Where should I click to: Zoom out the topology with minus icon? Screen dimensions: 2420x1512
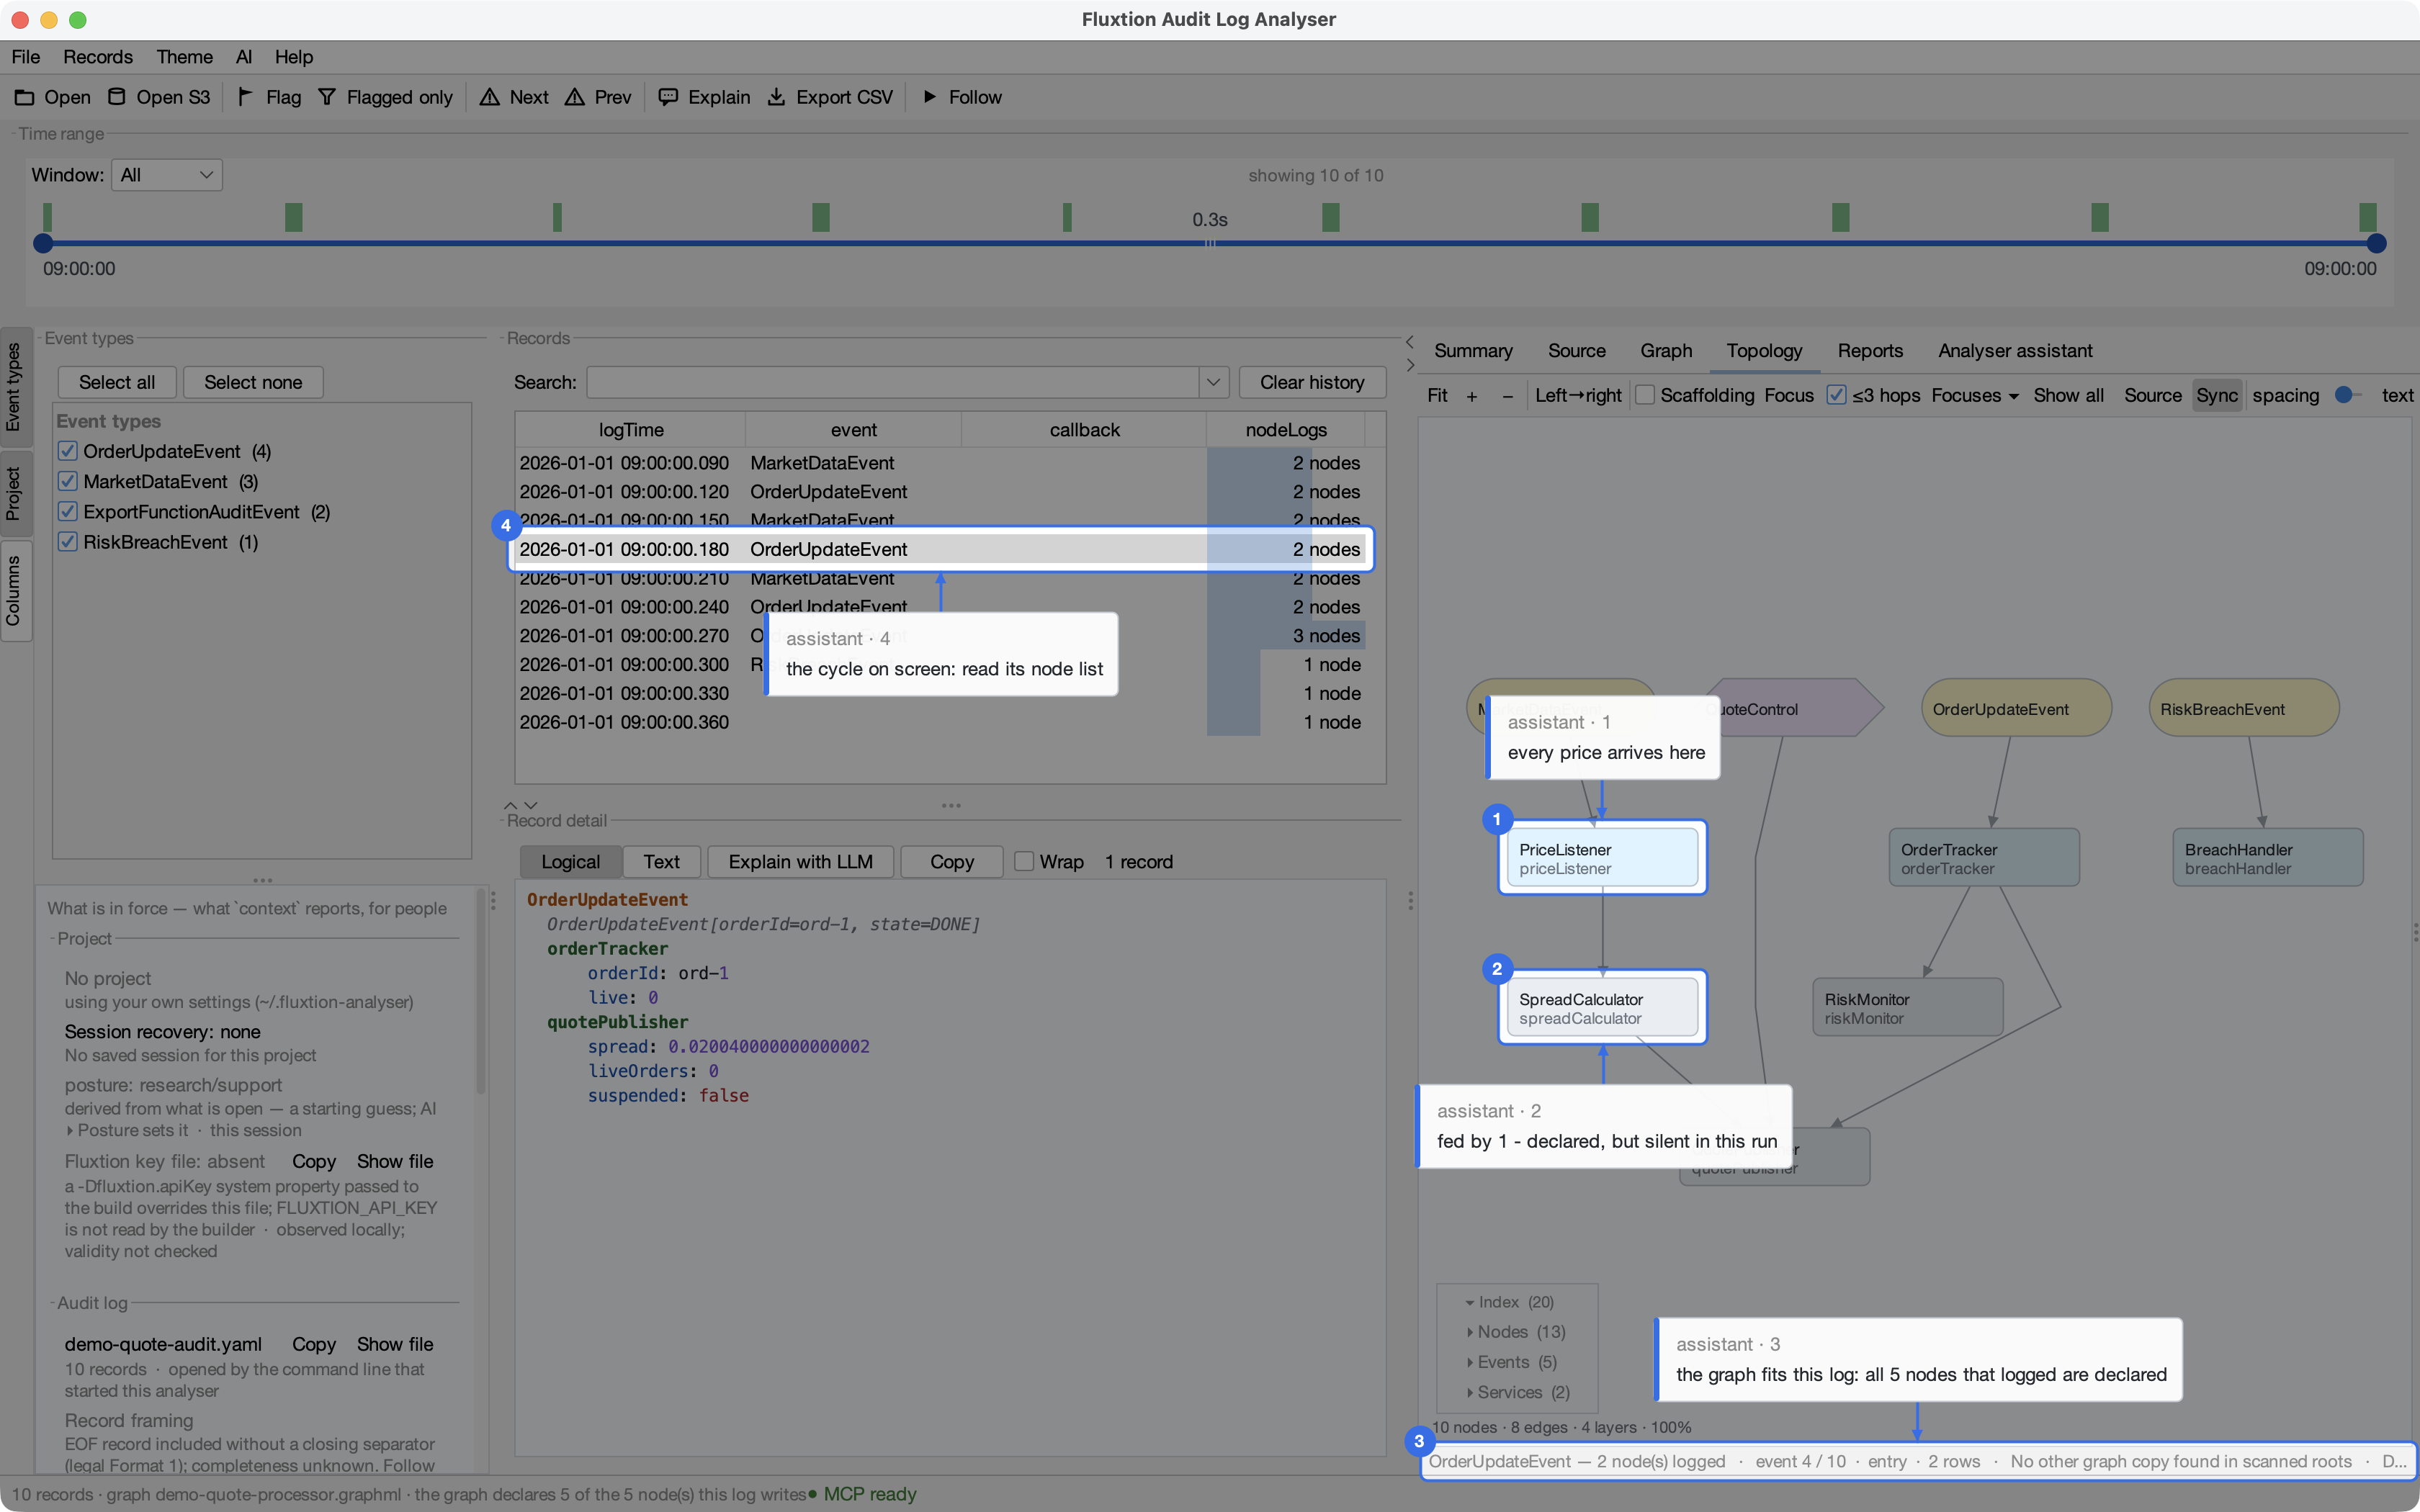pos(1507,396)
